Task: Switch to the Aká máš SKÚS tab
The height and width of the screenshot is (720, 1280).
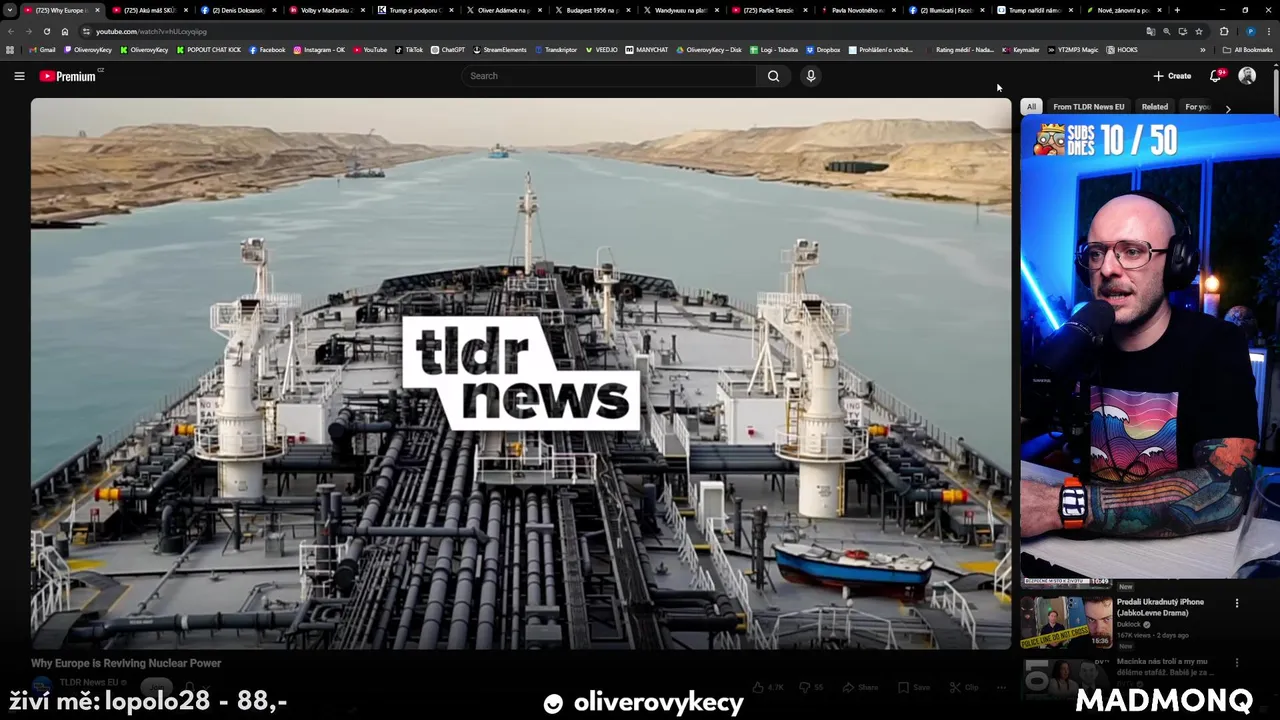Action: coord(149,10)
